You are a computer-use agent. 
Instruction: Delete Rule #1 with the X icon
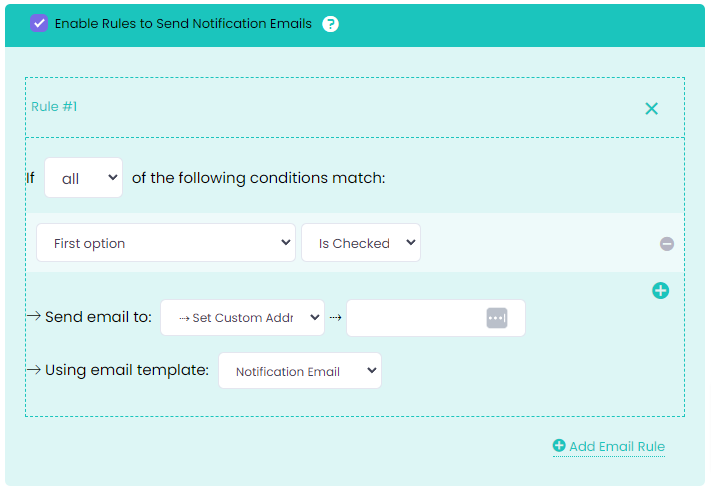pyautogui.click(x=651, y=108)
